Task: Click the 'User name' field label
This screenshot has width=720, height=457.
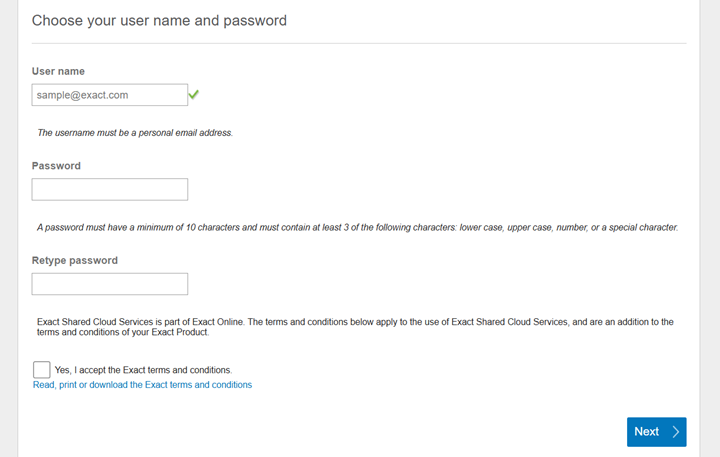Action: pos(58,72)
